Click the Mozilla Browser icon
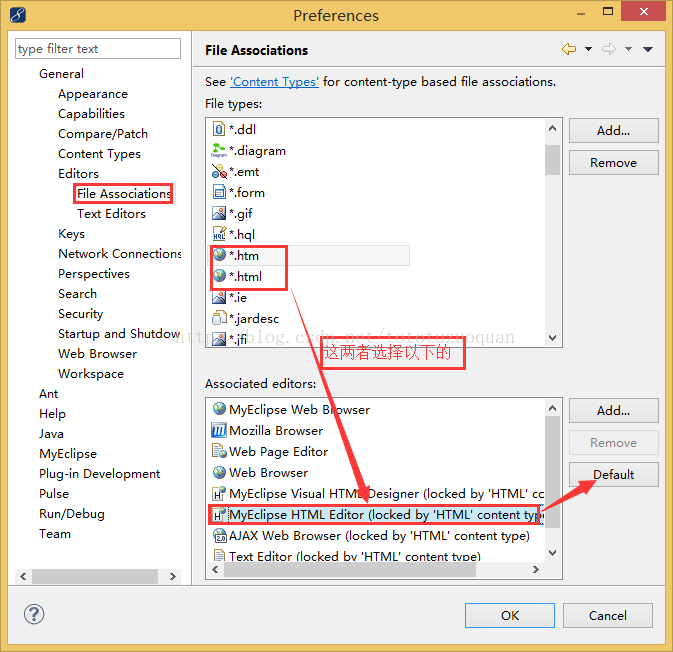 coord(219,430)
